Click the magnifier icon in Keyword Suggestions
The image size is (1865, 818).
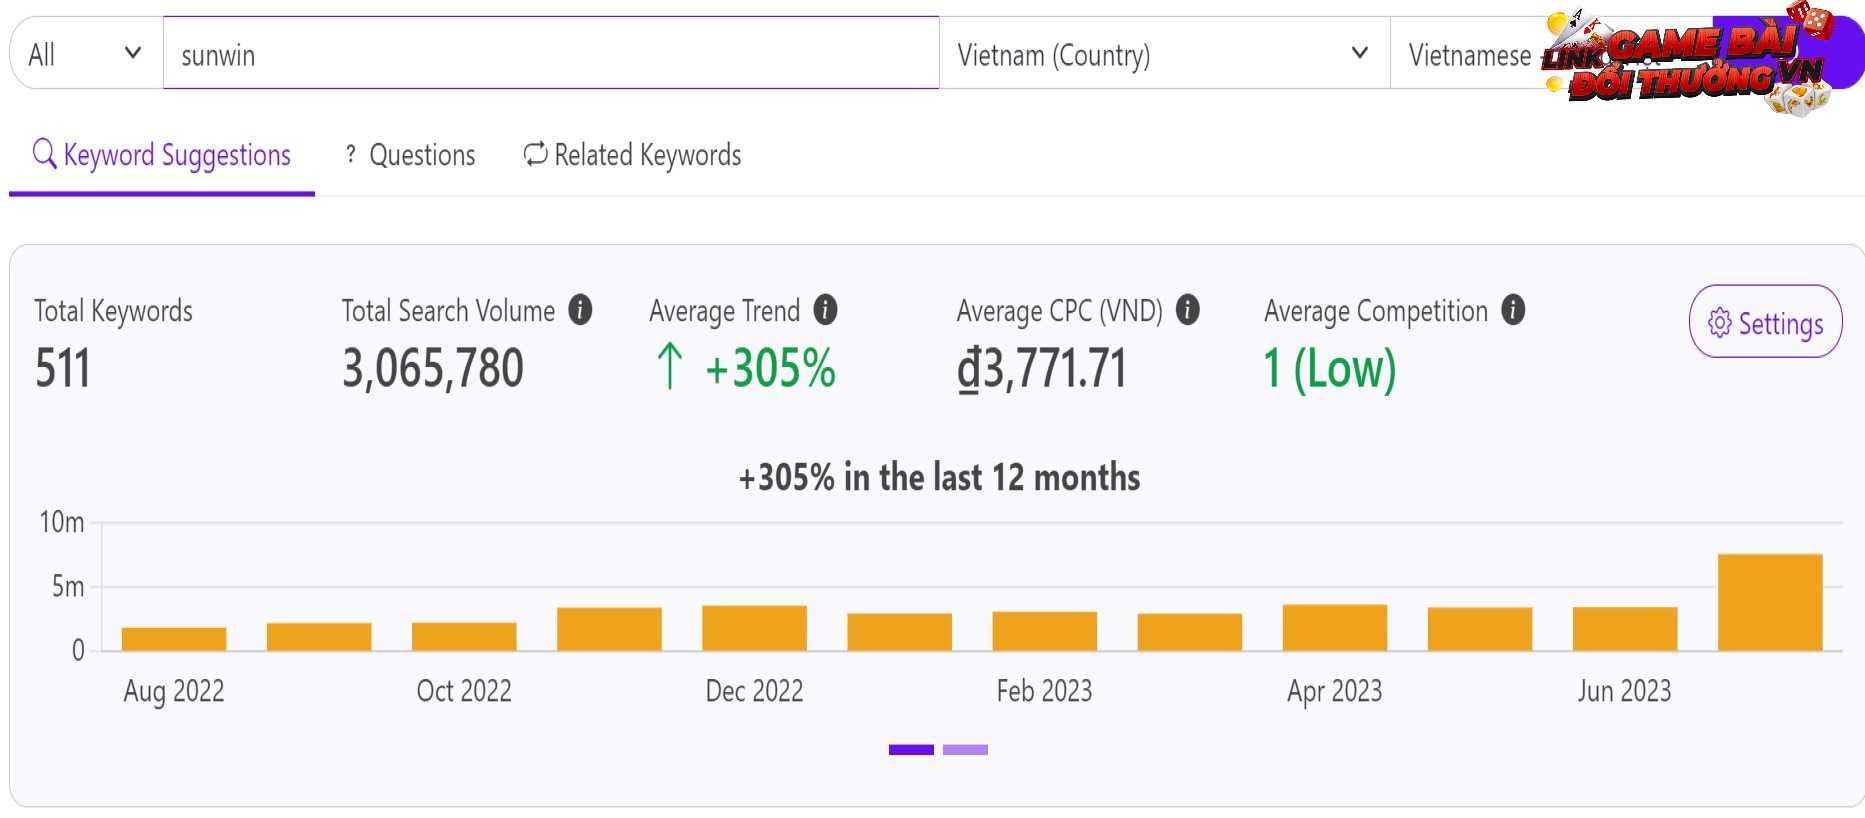pos(44,154)
